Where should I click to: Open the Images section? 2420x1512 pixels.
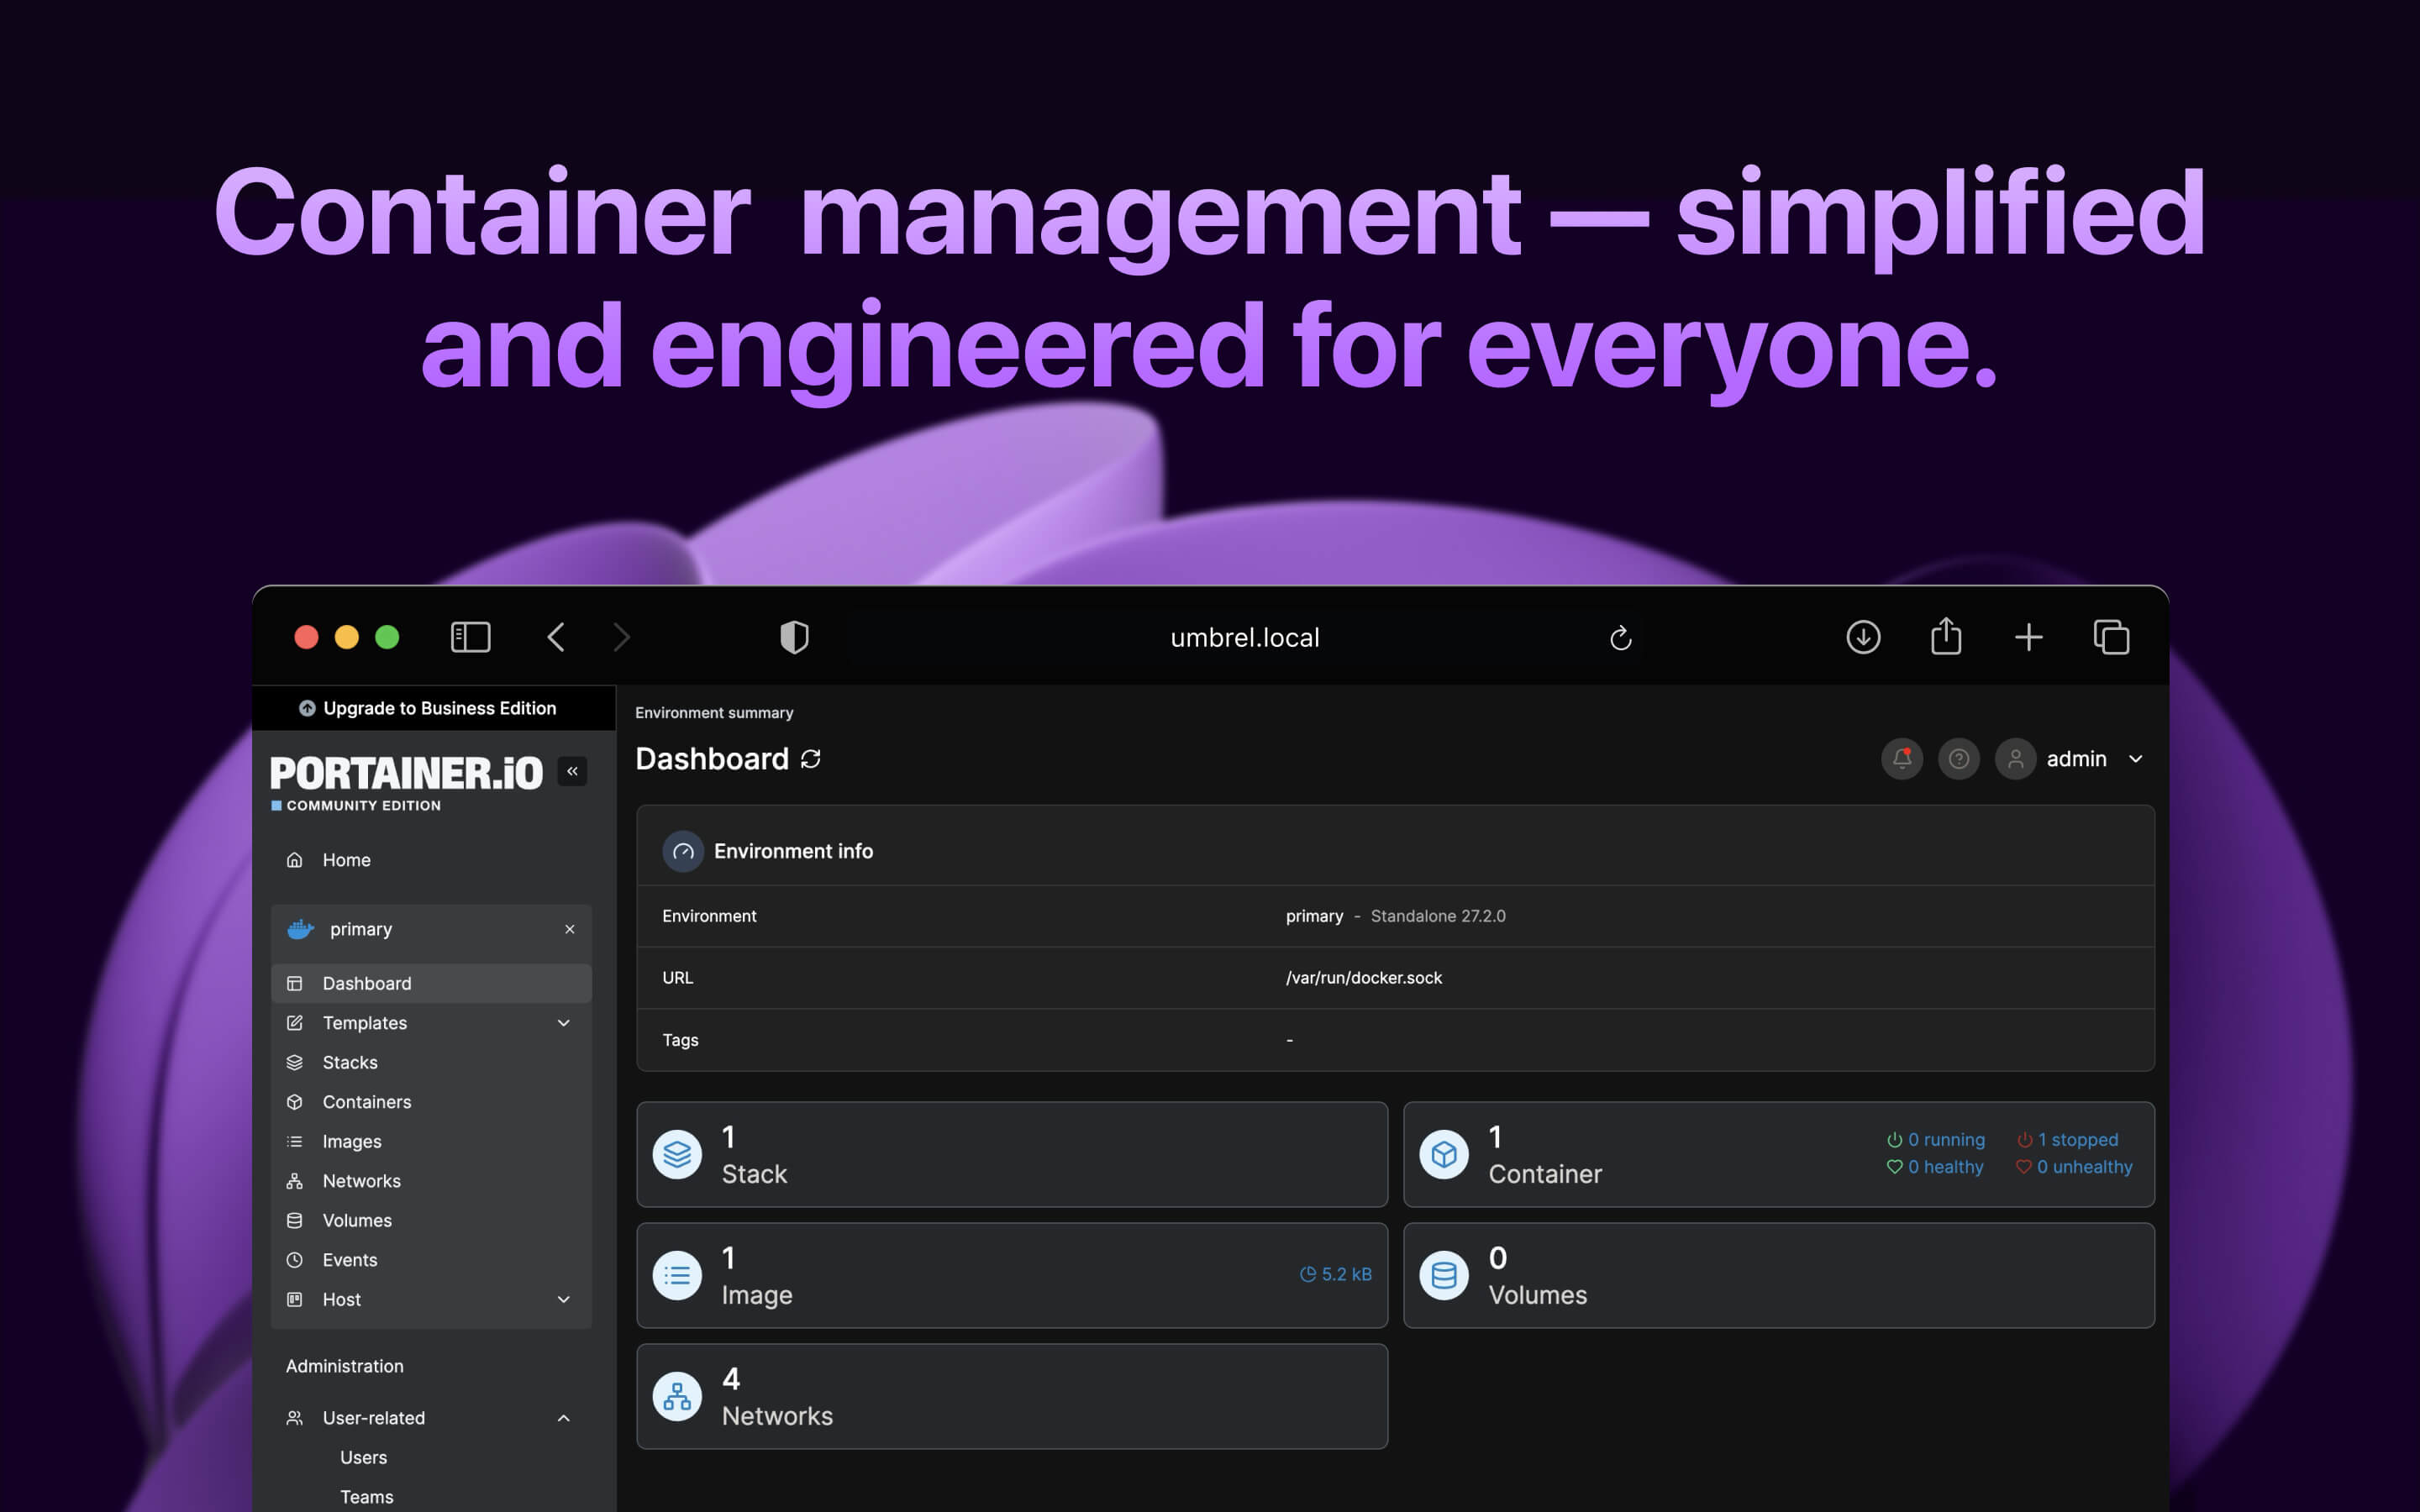(x=351, y=1141)
